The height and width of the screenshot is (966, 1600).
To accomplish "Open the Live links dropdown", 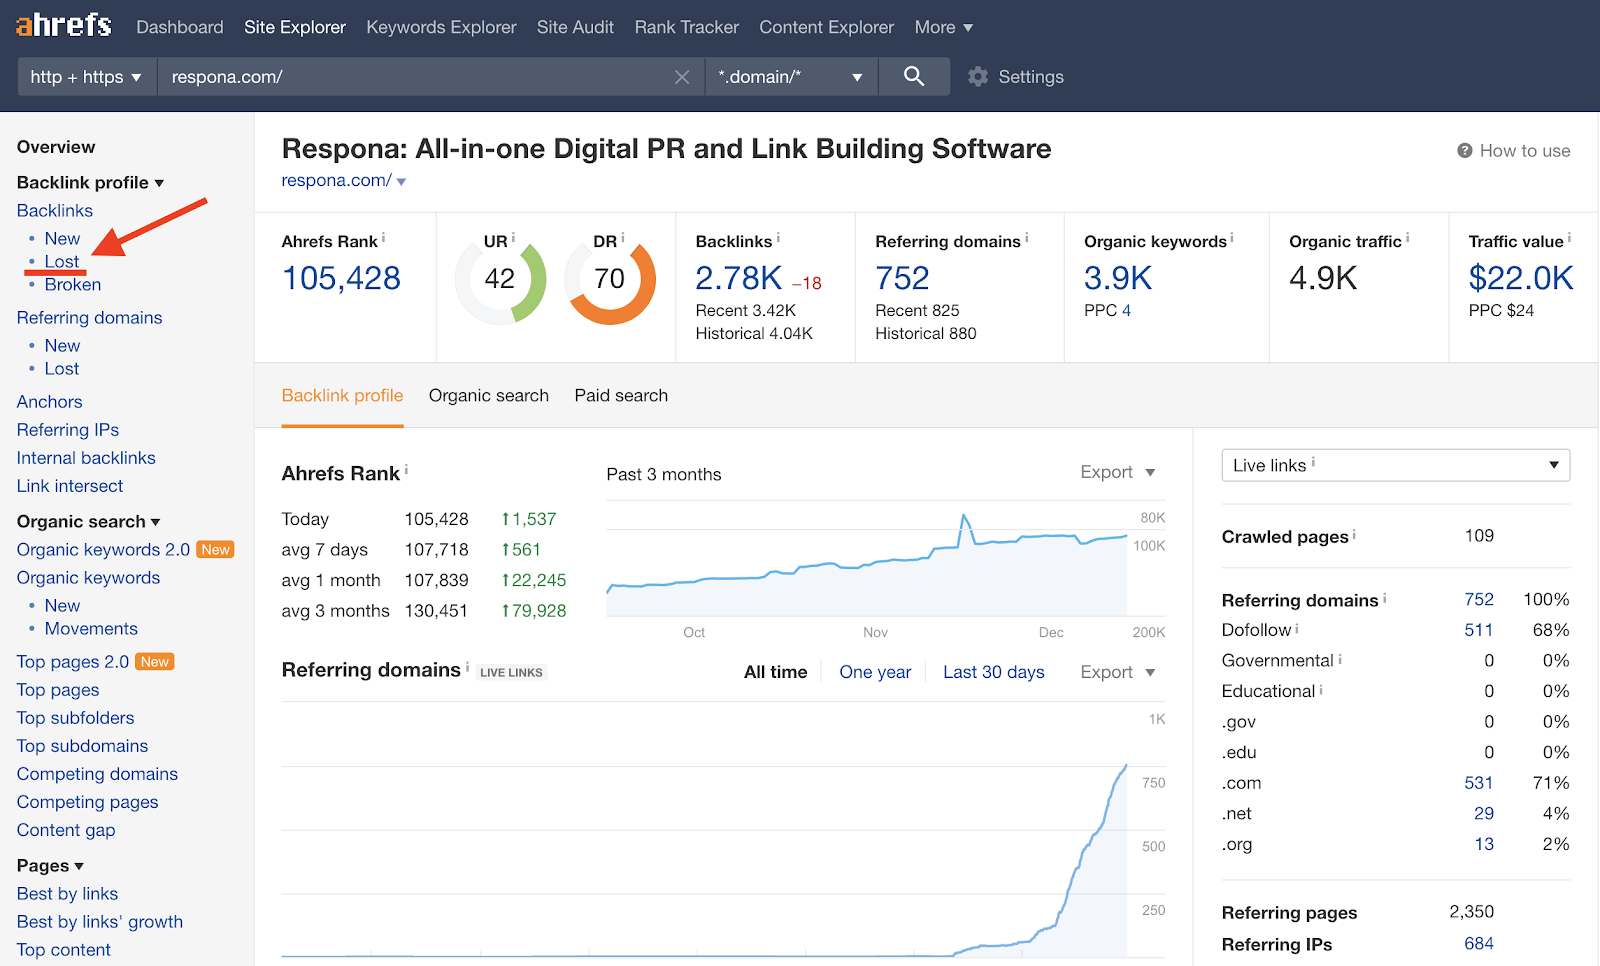I will tap(1396, 465).
